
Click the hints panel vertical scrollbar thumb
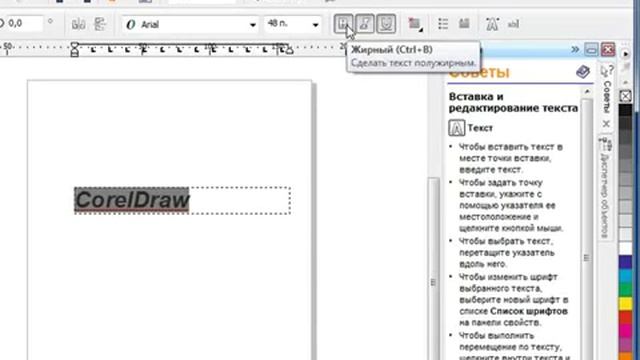click(587, 257)
